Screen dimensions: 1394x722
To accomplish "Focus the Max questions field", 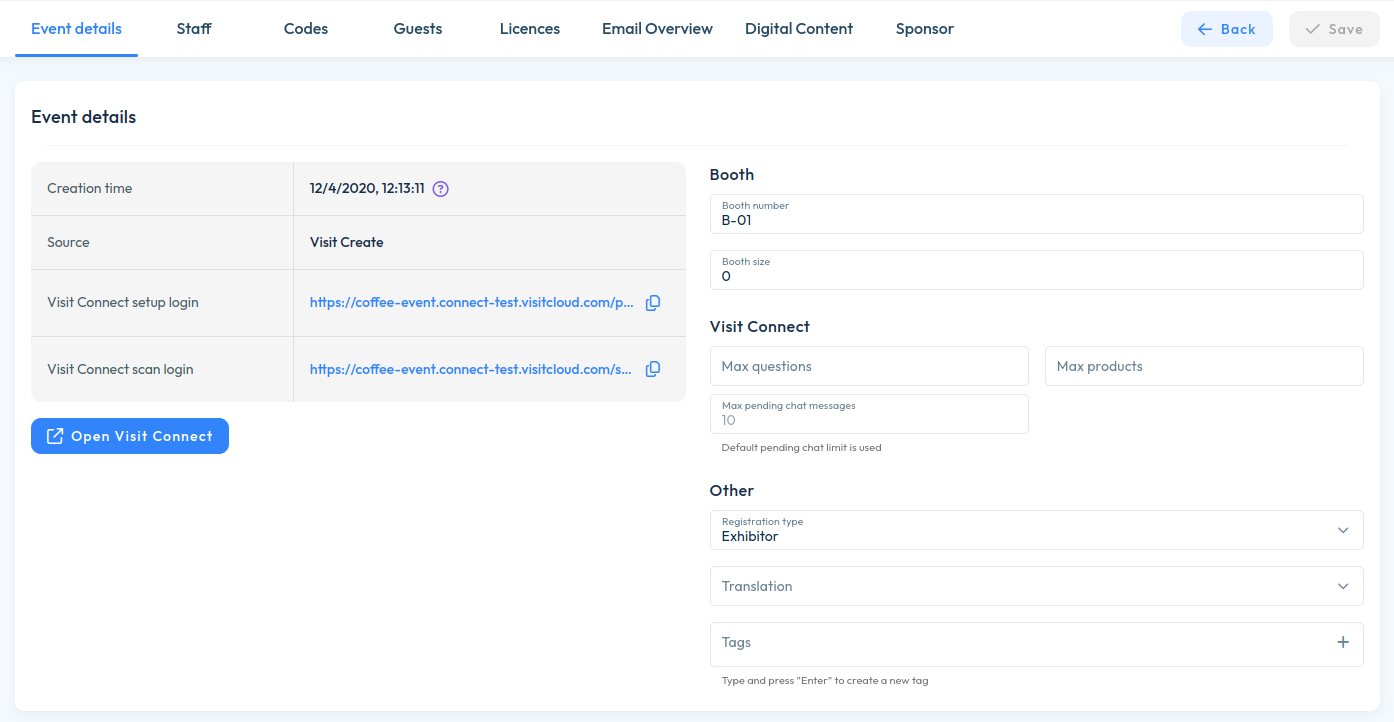I will 869,366.
